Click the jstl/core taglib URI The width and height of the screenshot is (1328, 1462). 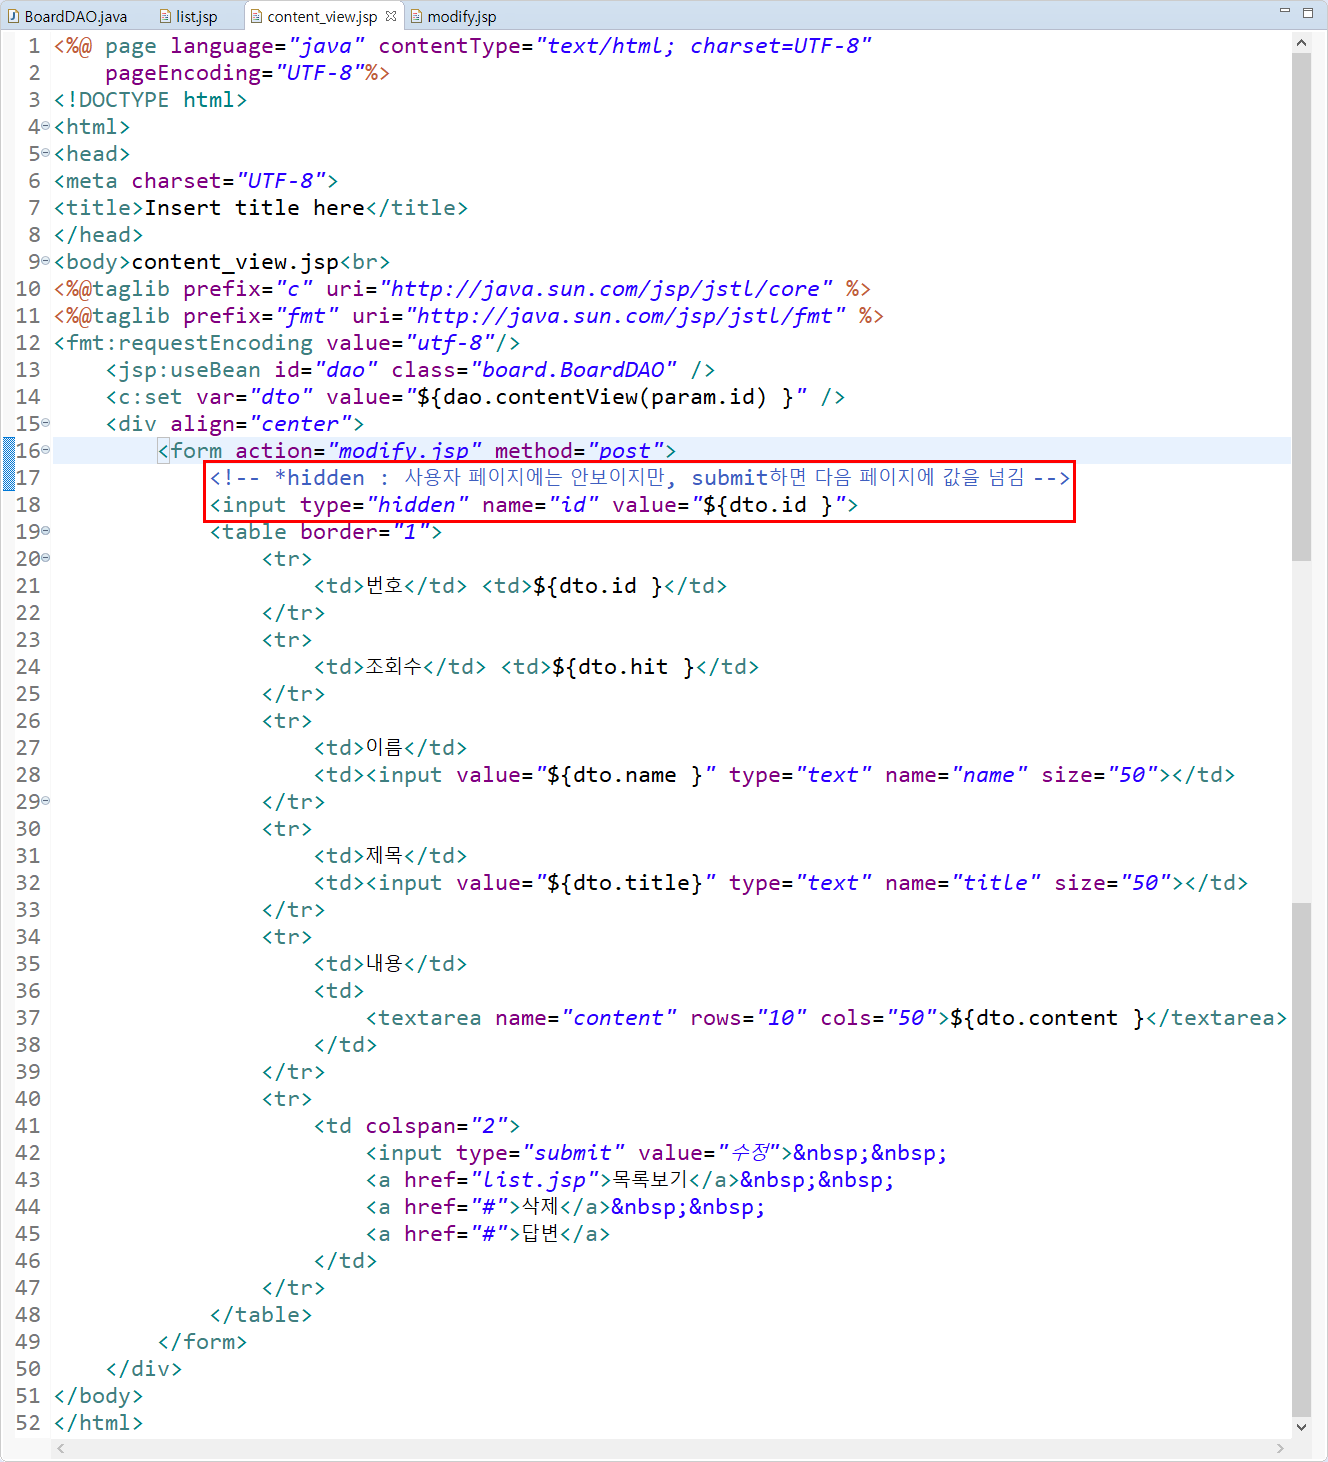606,289
